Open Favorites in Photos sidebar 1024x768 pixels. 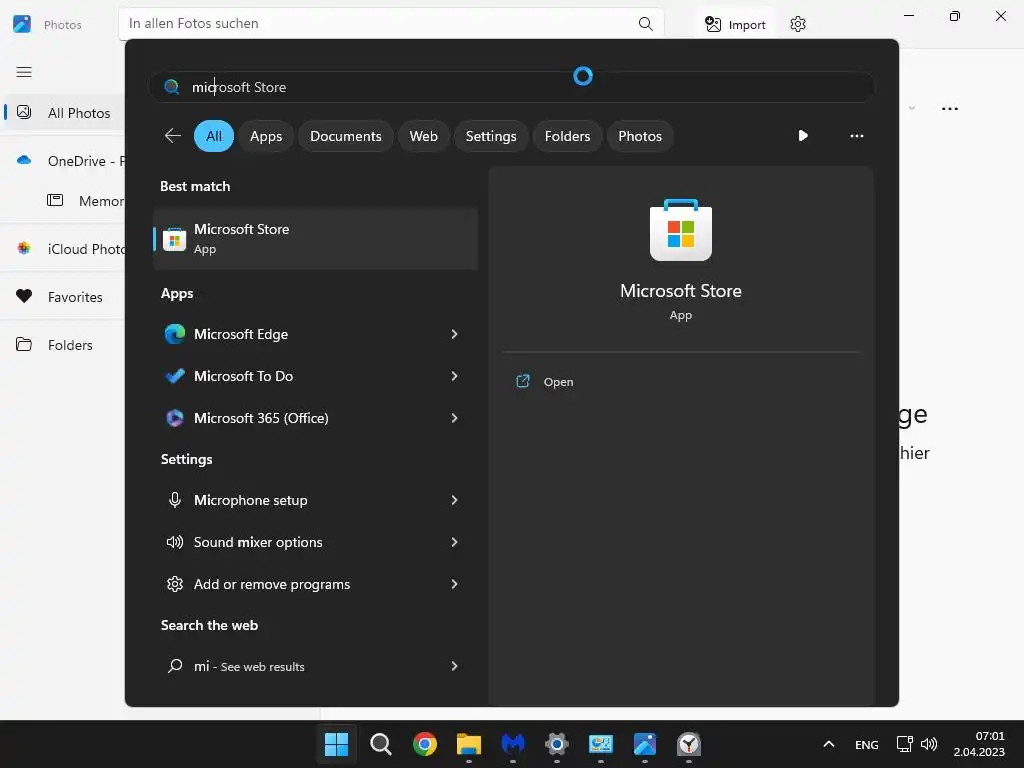pos(63,296)
